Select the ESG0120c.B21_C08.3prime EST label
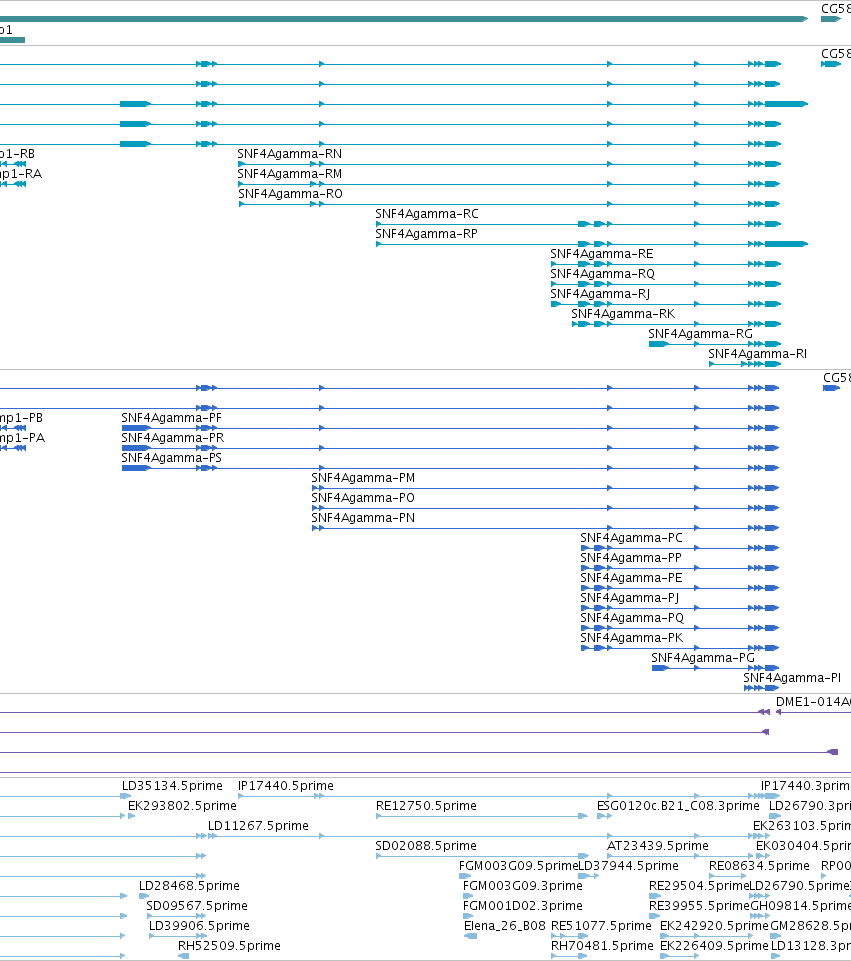The height and width of the screenshot is (961, 851). coord(678,806)
